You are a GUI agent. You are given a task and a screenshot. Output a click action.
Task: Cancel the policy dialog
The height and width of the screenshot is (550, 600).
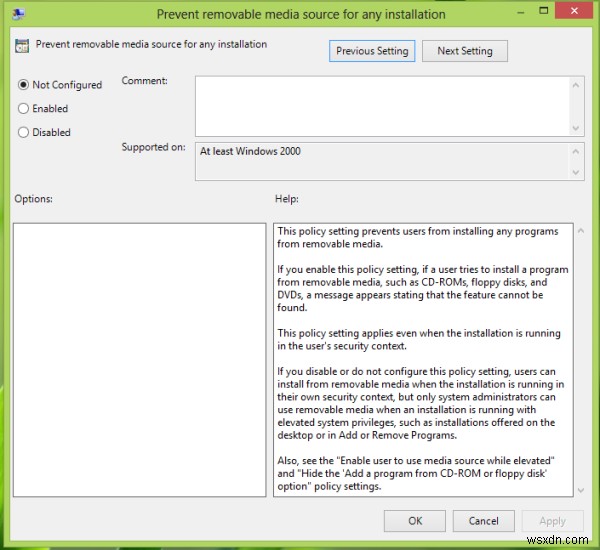[484, 521]
